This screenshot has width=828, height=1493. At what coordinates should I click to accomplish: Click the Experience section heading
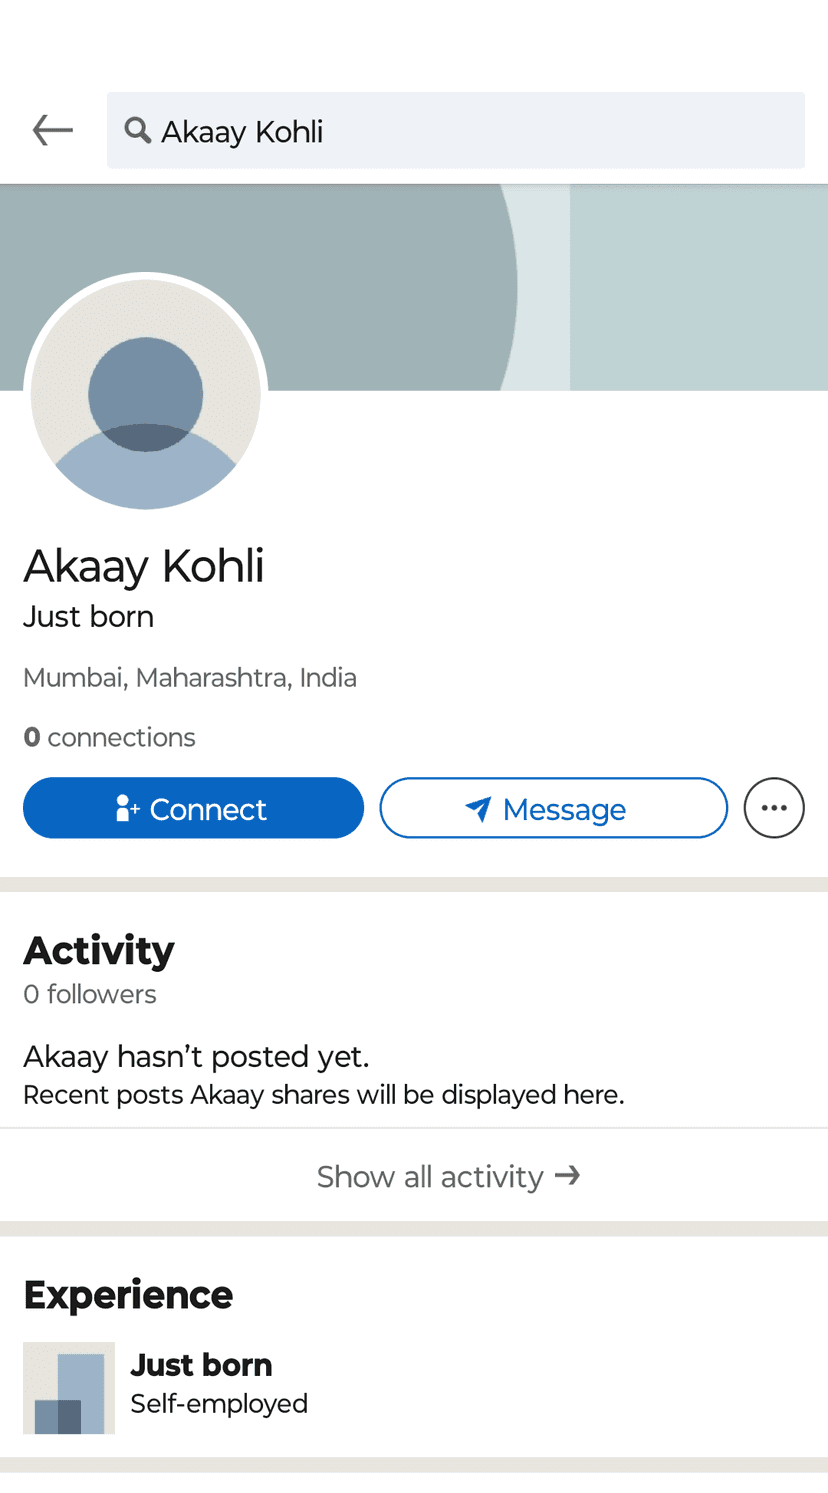coord(128,1295)
